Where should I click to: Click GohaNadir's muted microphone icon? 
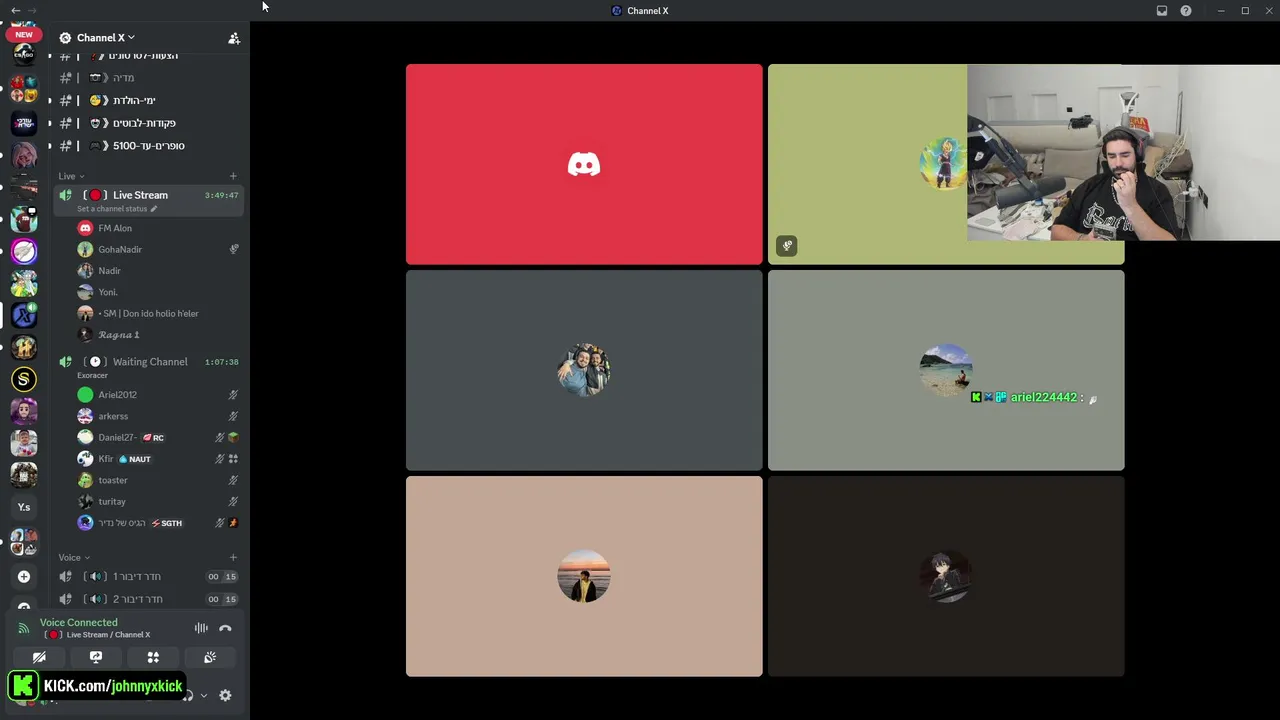pyautogui.click(x=234, y=250)
